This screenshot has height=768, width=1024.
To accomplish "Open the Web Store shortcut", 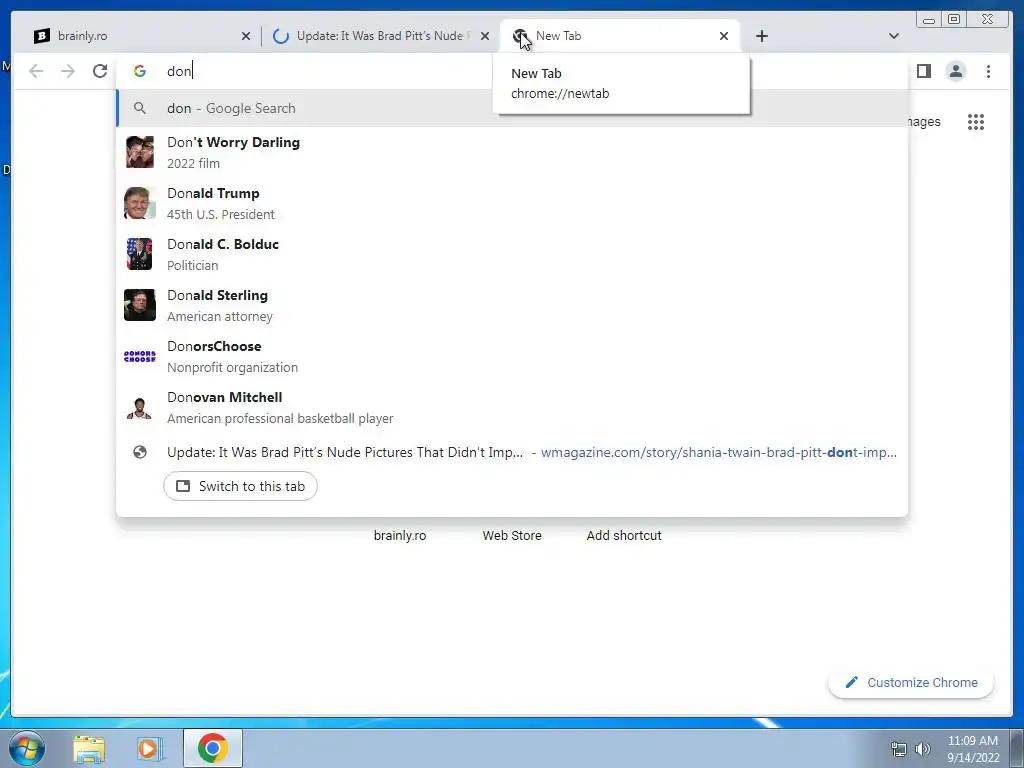I will coord(512,536).
